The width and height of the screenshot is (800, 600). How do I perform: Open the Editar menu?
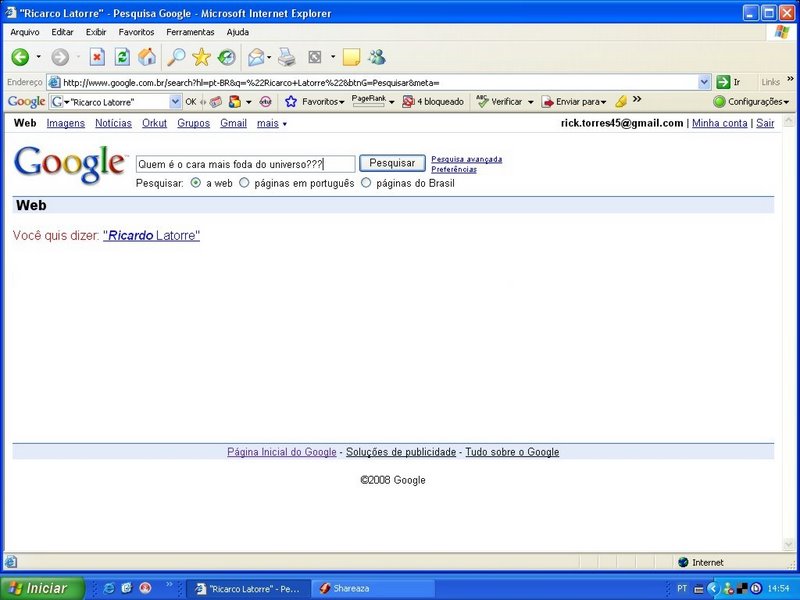tap(62, 32)
